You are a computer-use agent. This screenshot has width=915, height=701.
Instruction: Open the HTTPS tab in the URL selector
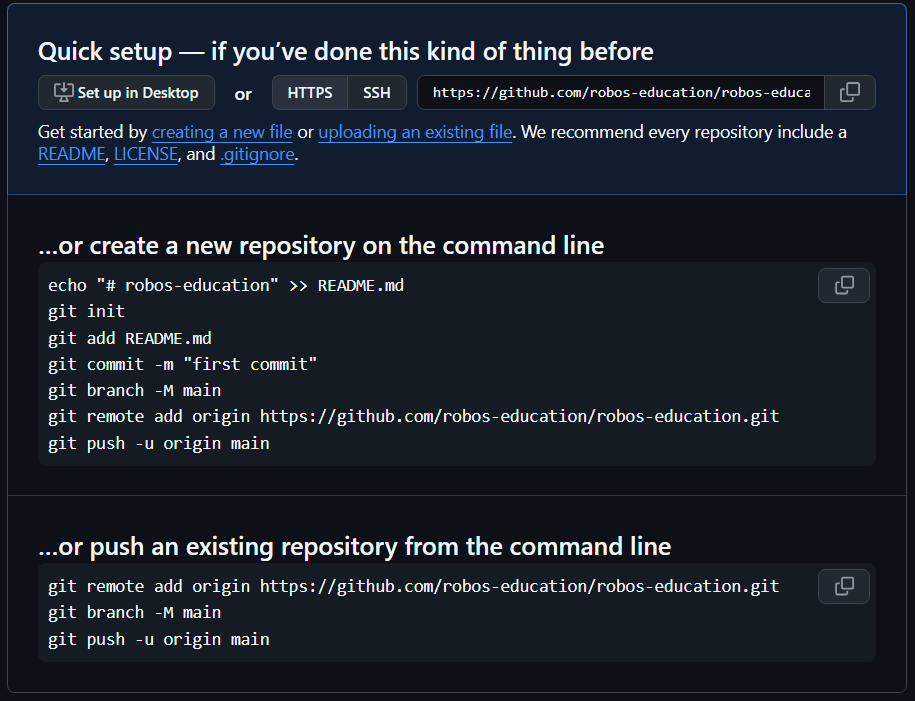310,91
